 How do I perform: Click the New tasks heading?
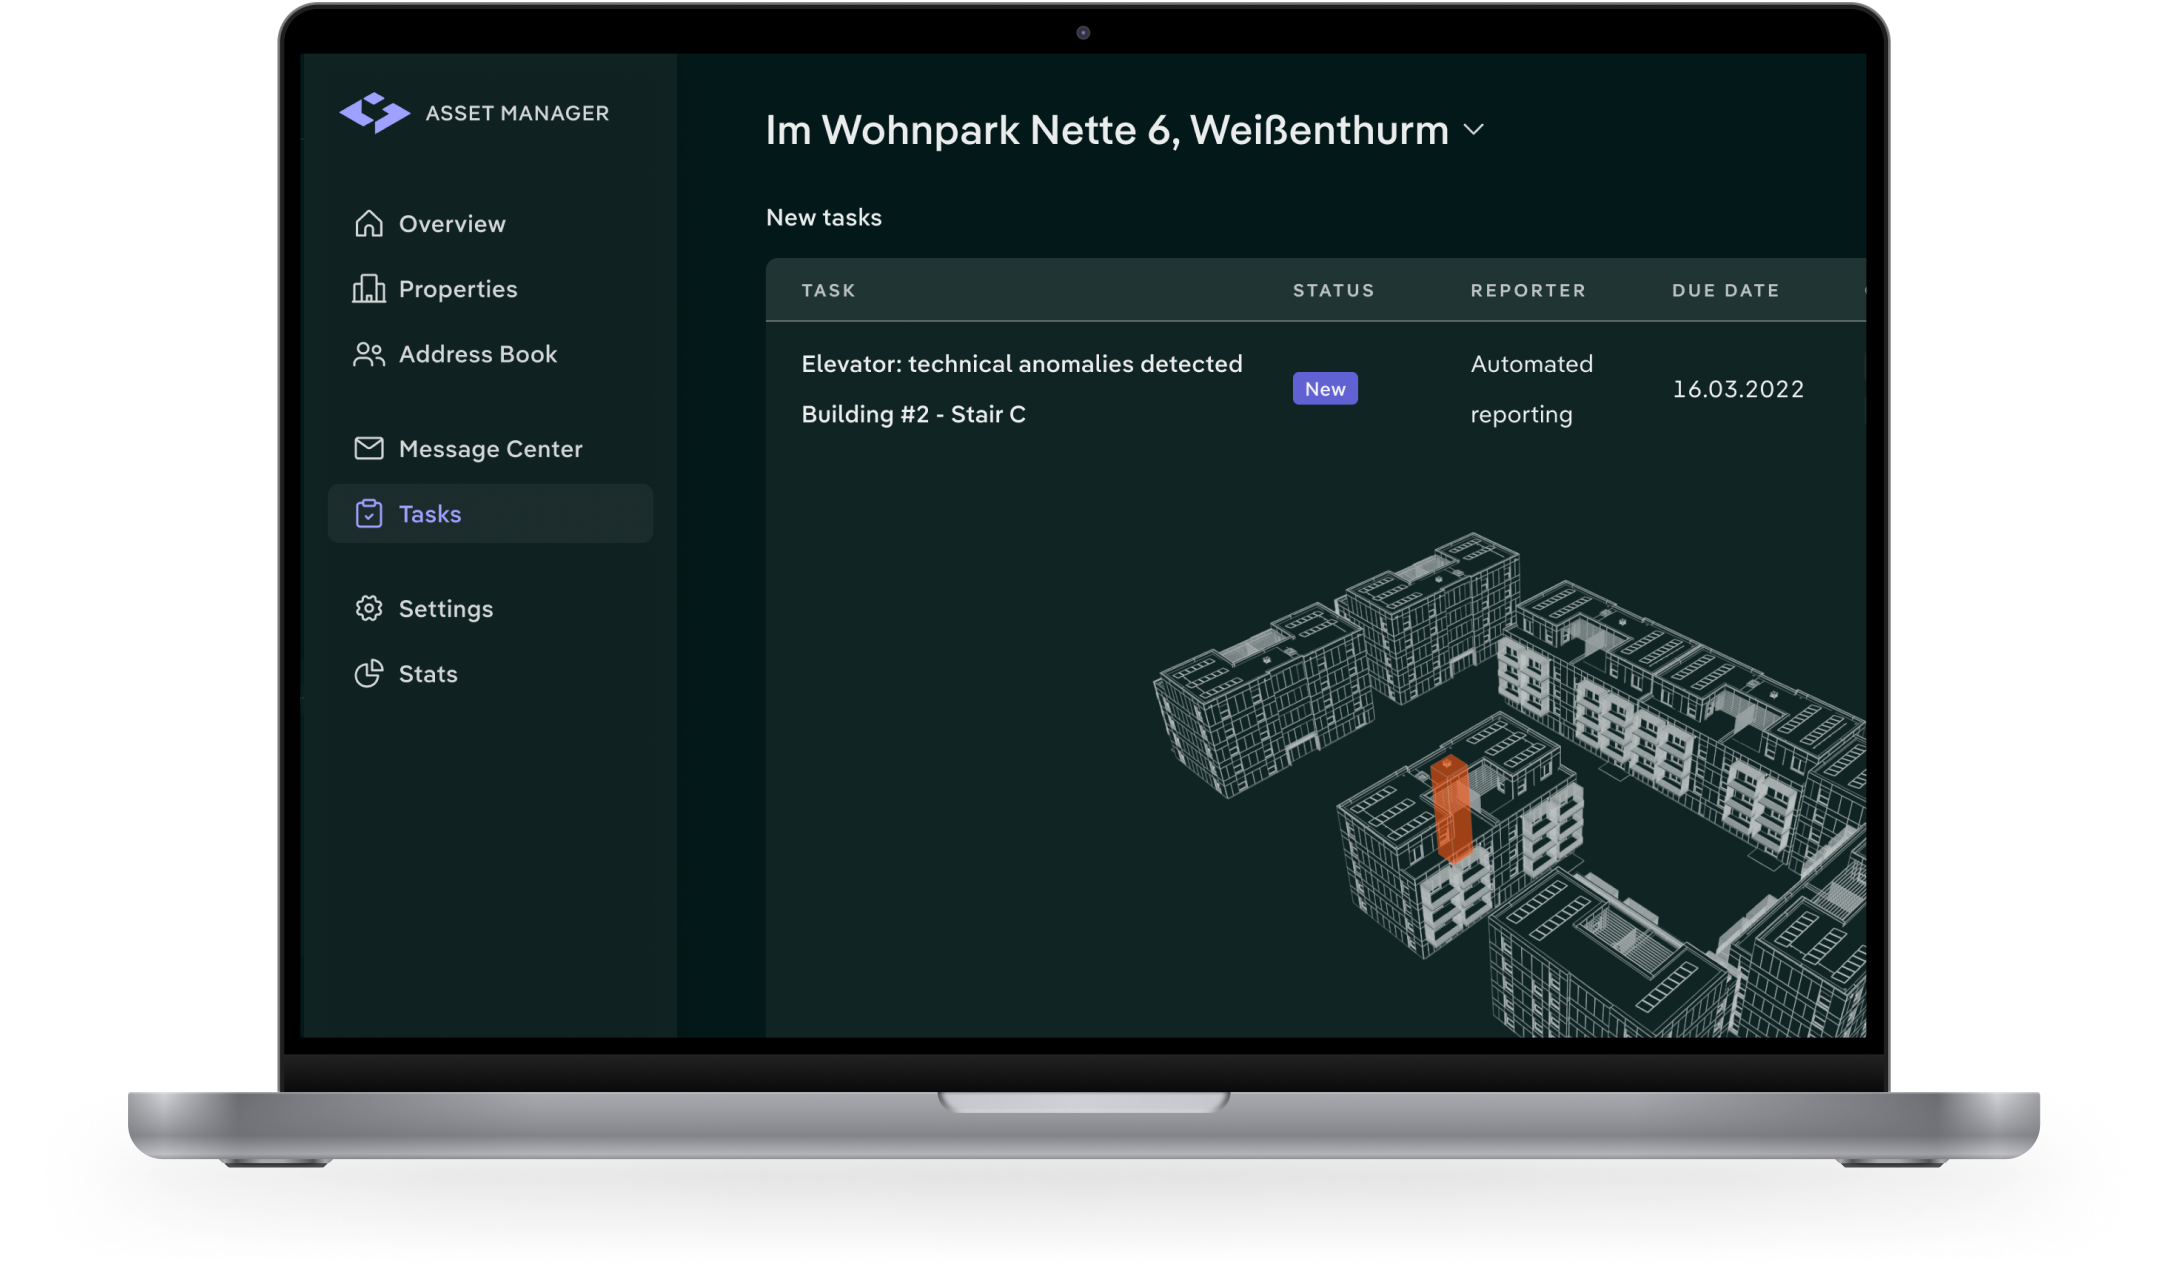click(x=824, y=217)
